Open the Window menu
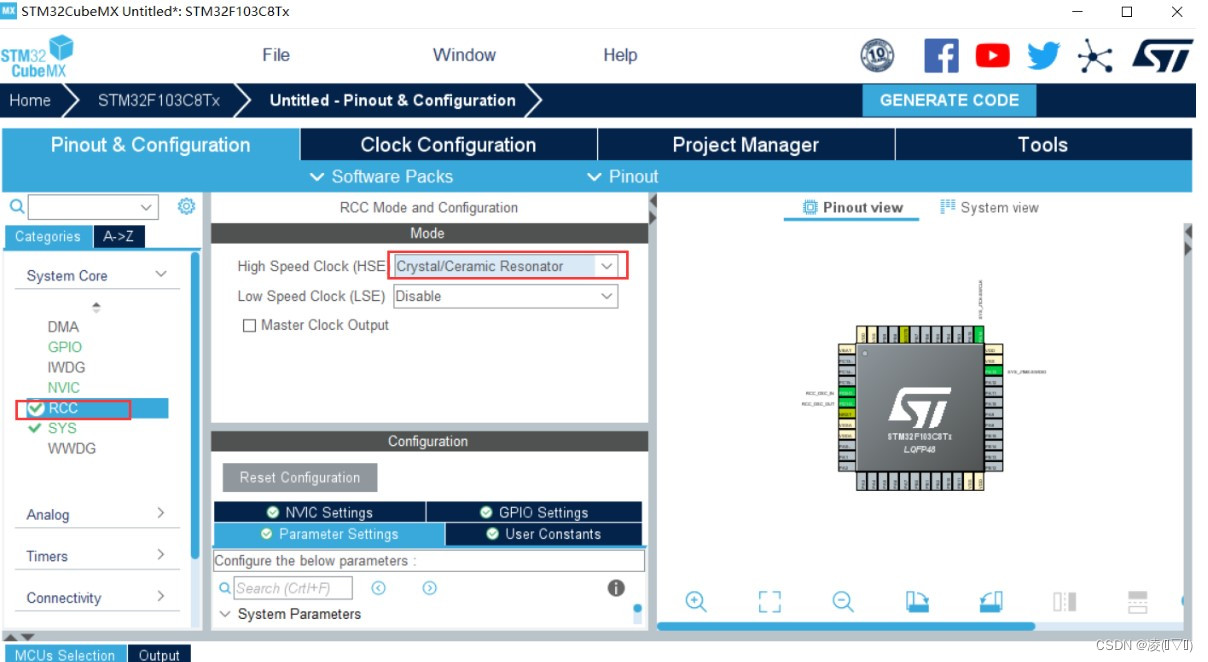Screen dimensions: 1208x662 point(464,55)
